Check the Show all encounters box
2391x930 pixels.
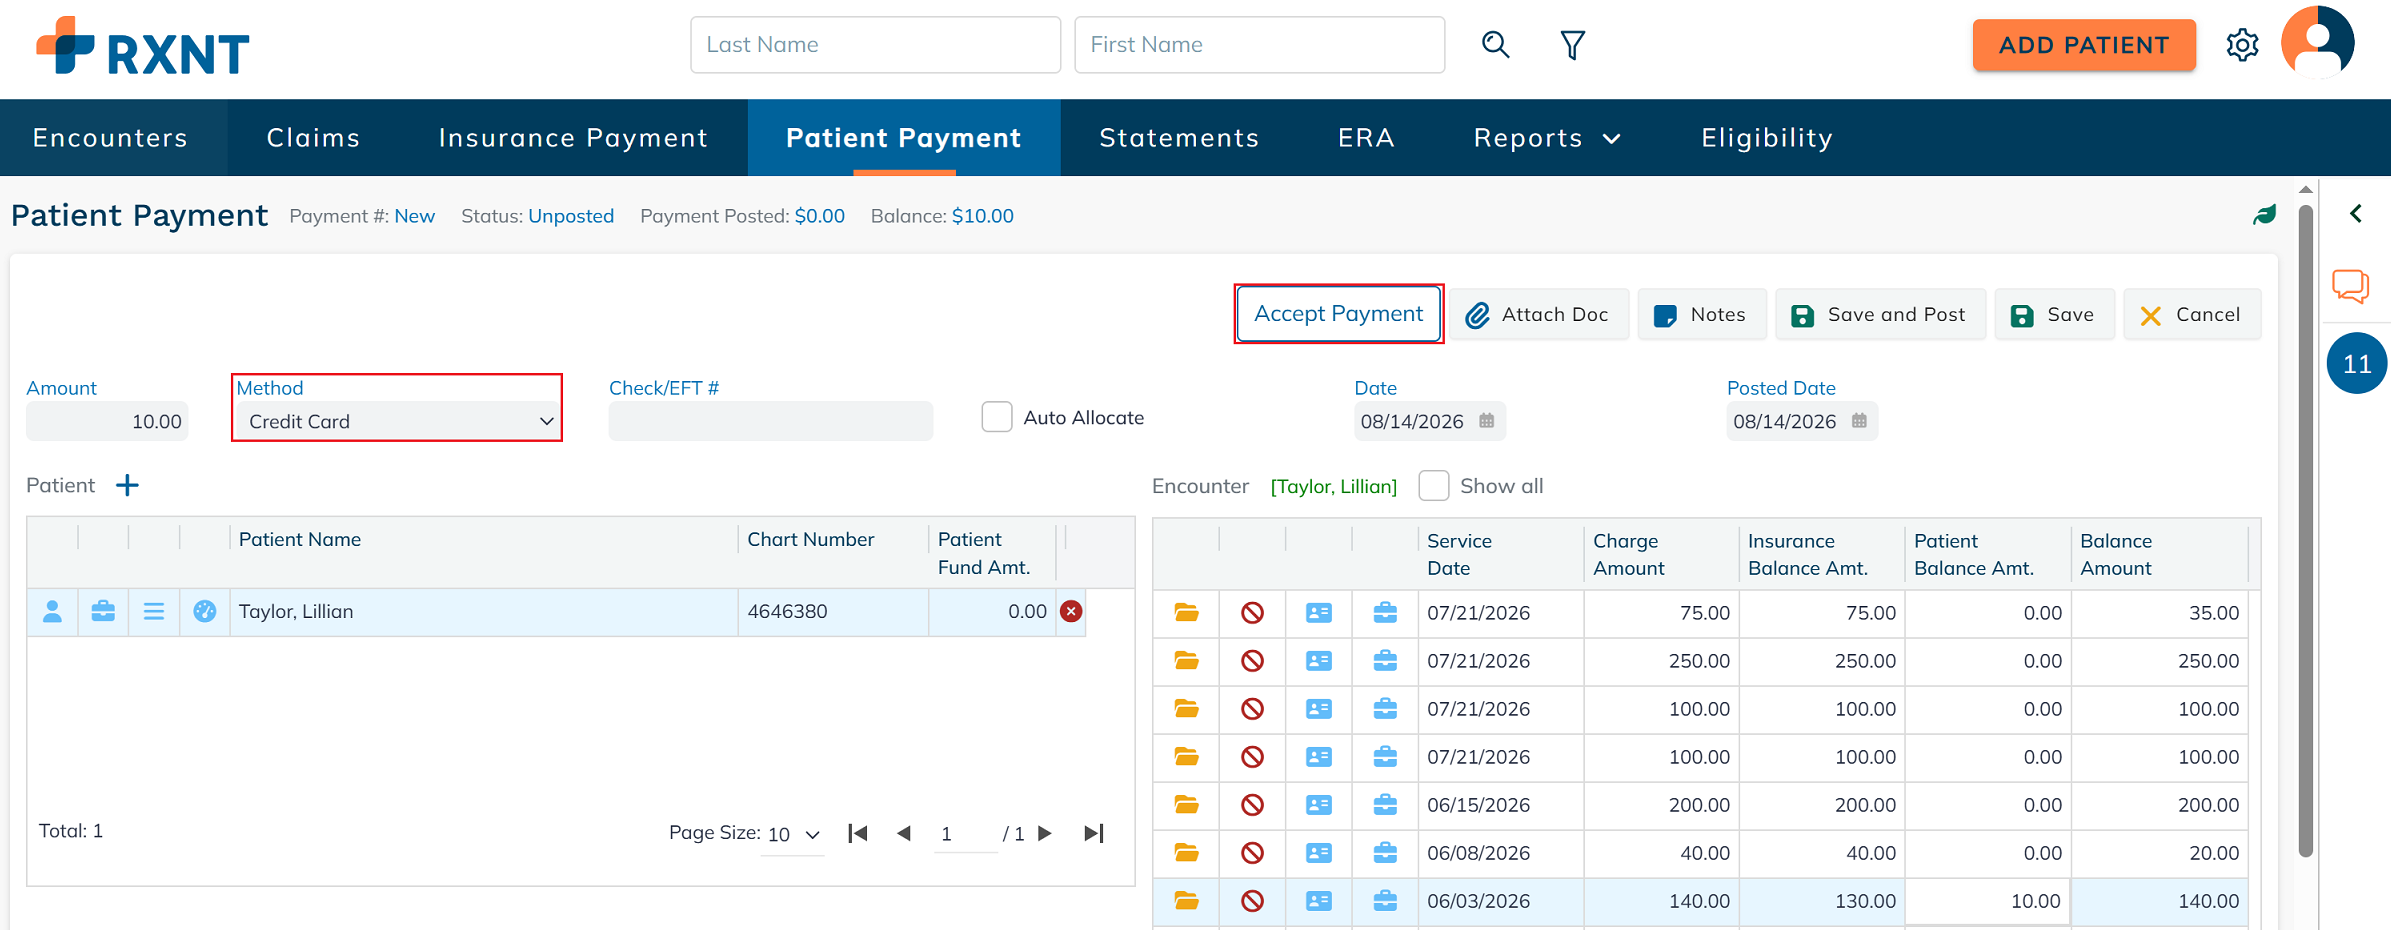pyautogui.click(x=1434, y=485)
